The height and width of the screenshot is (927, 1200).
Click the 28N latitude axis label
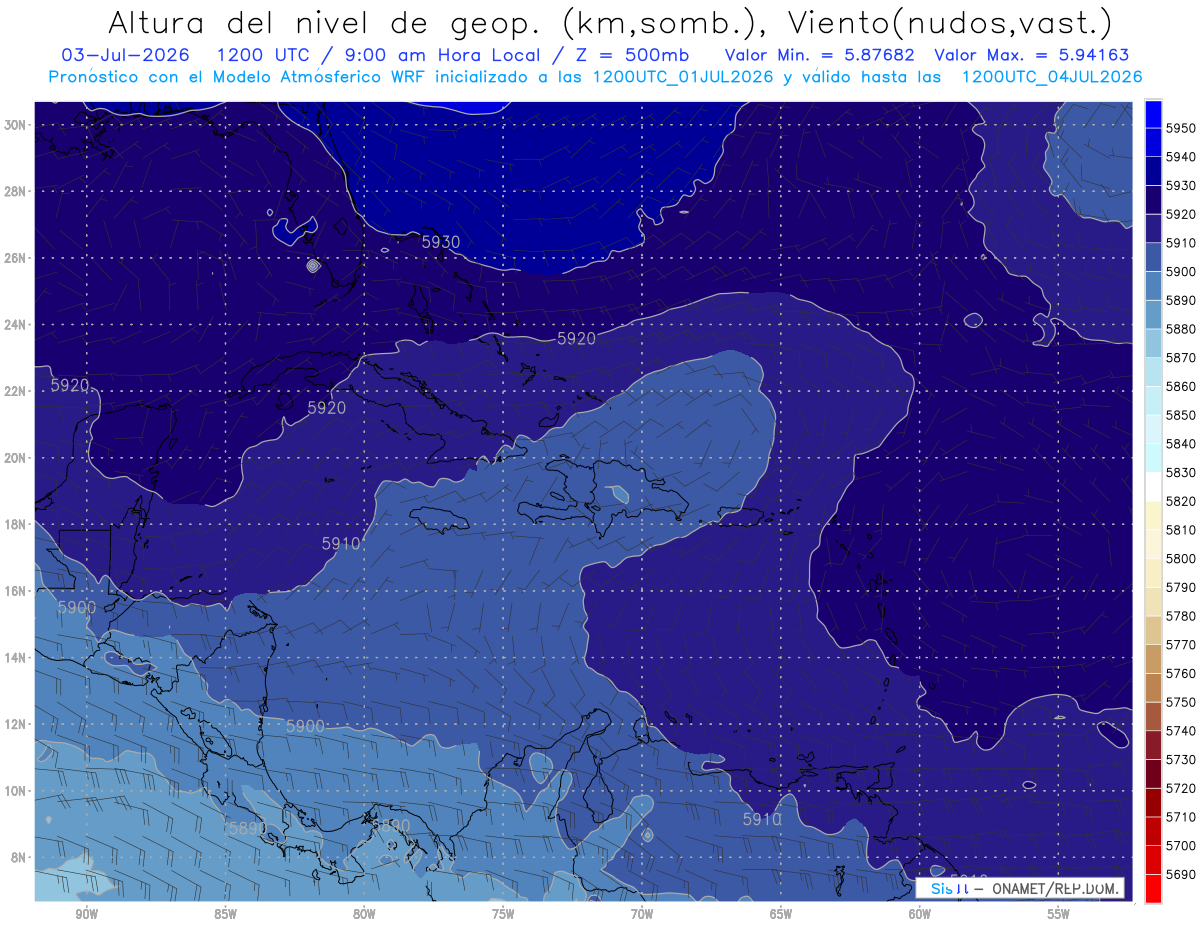17,191
